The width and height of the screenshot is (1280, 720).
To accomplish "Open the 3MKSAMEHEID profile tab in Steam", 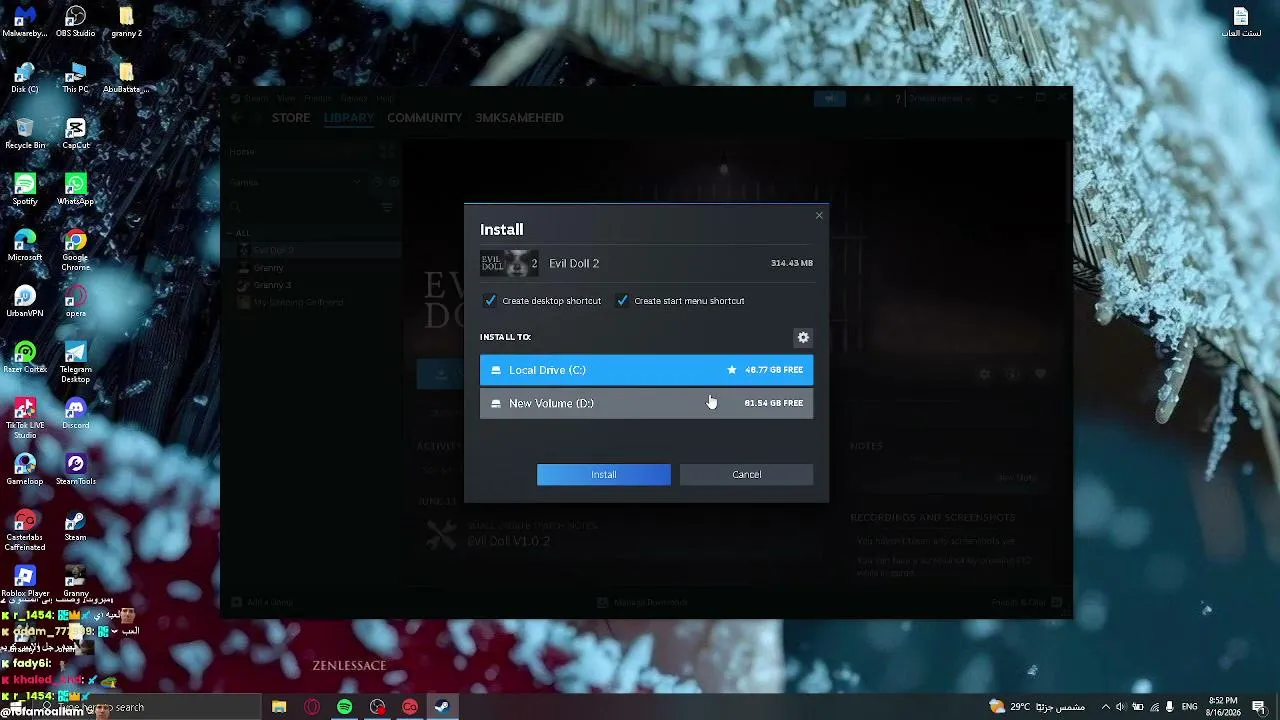I will pos(519,118).
